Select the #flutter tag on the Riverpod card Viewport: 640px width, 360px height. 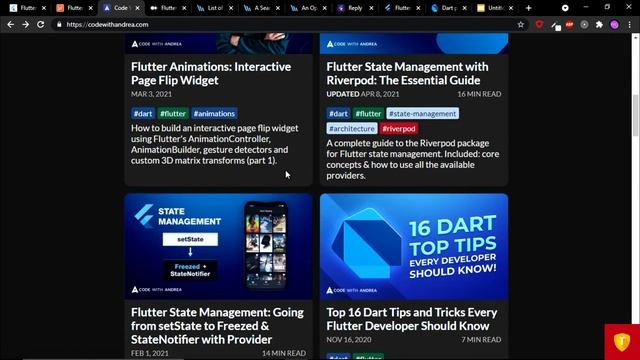pos(368,113)
